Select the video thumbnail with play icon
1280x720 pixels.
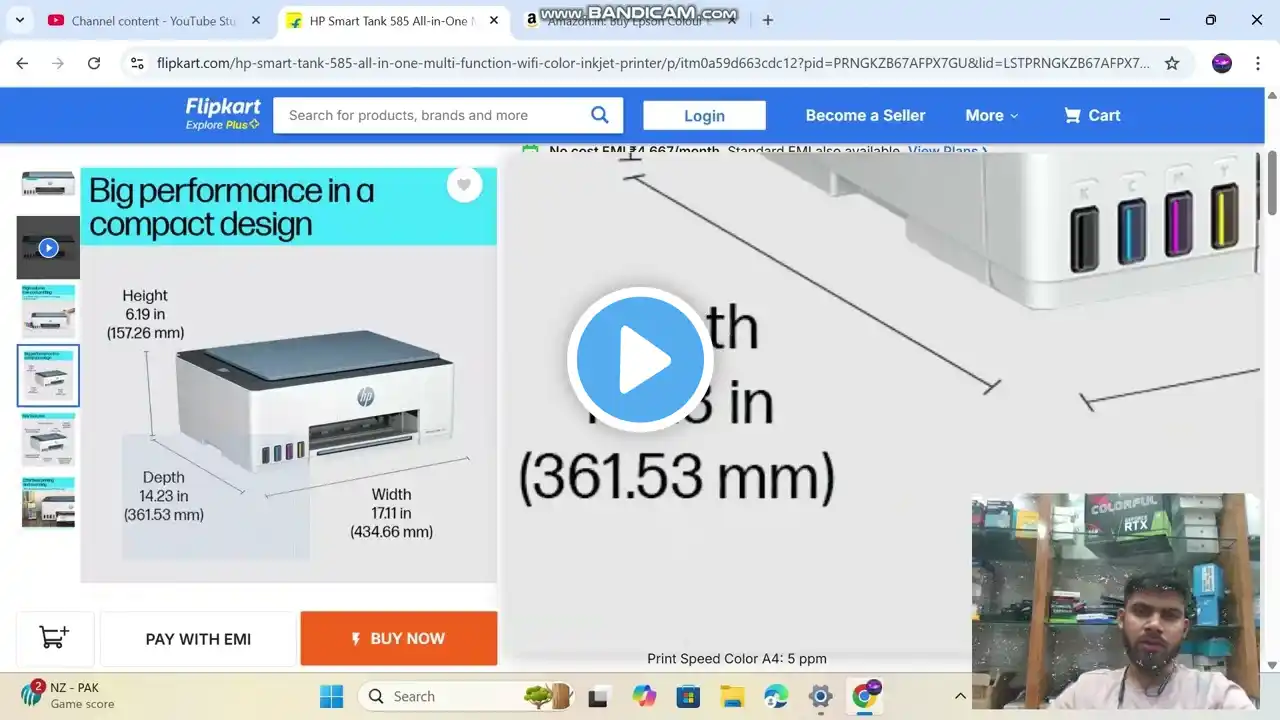click(x=48, y=247)
